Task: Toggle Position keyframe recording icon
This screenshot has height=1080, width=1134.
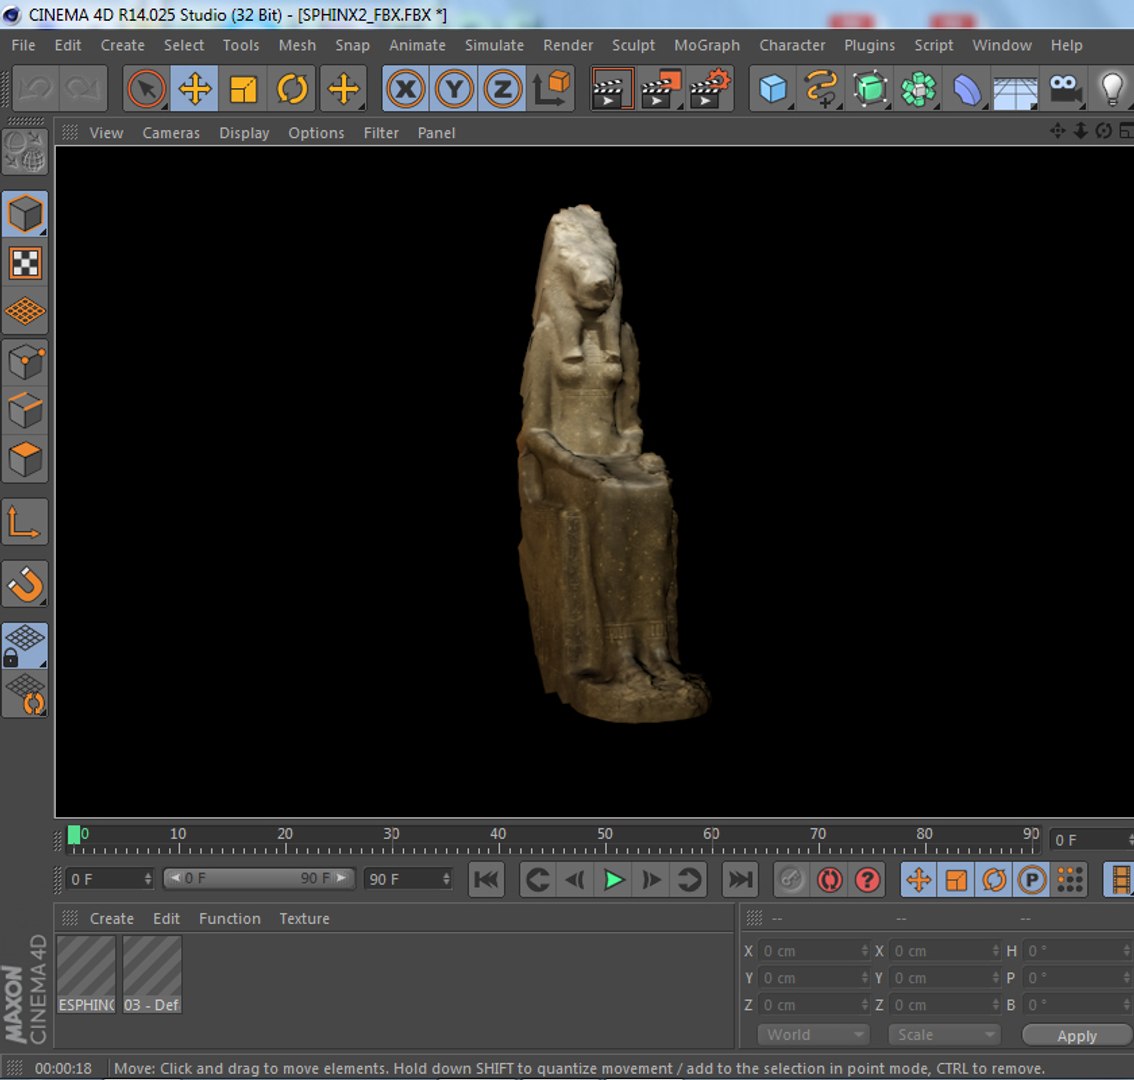Action: pos(918,880)
